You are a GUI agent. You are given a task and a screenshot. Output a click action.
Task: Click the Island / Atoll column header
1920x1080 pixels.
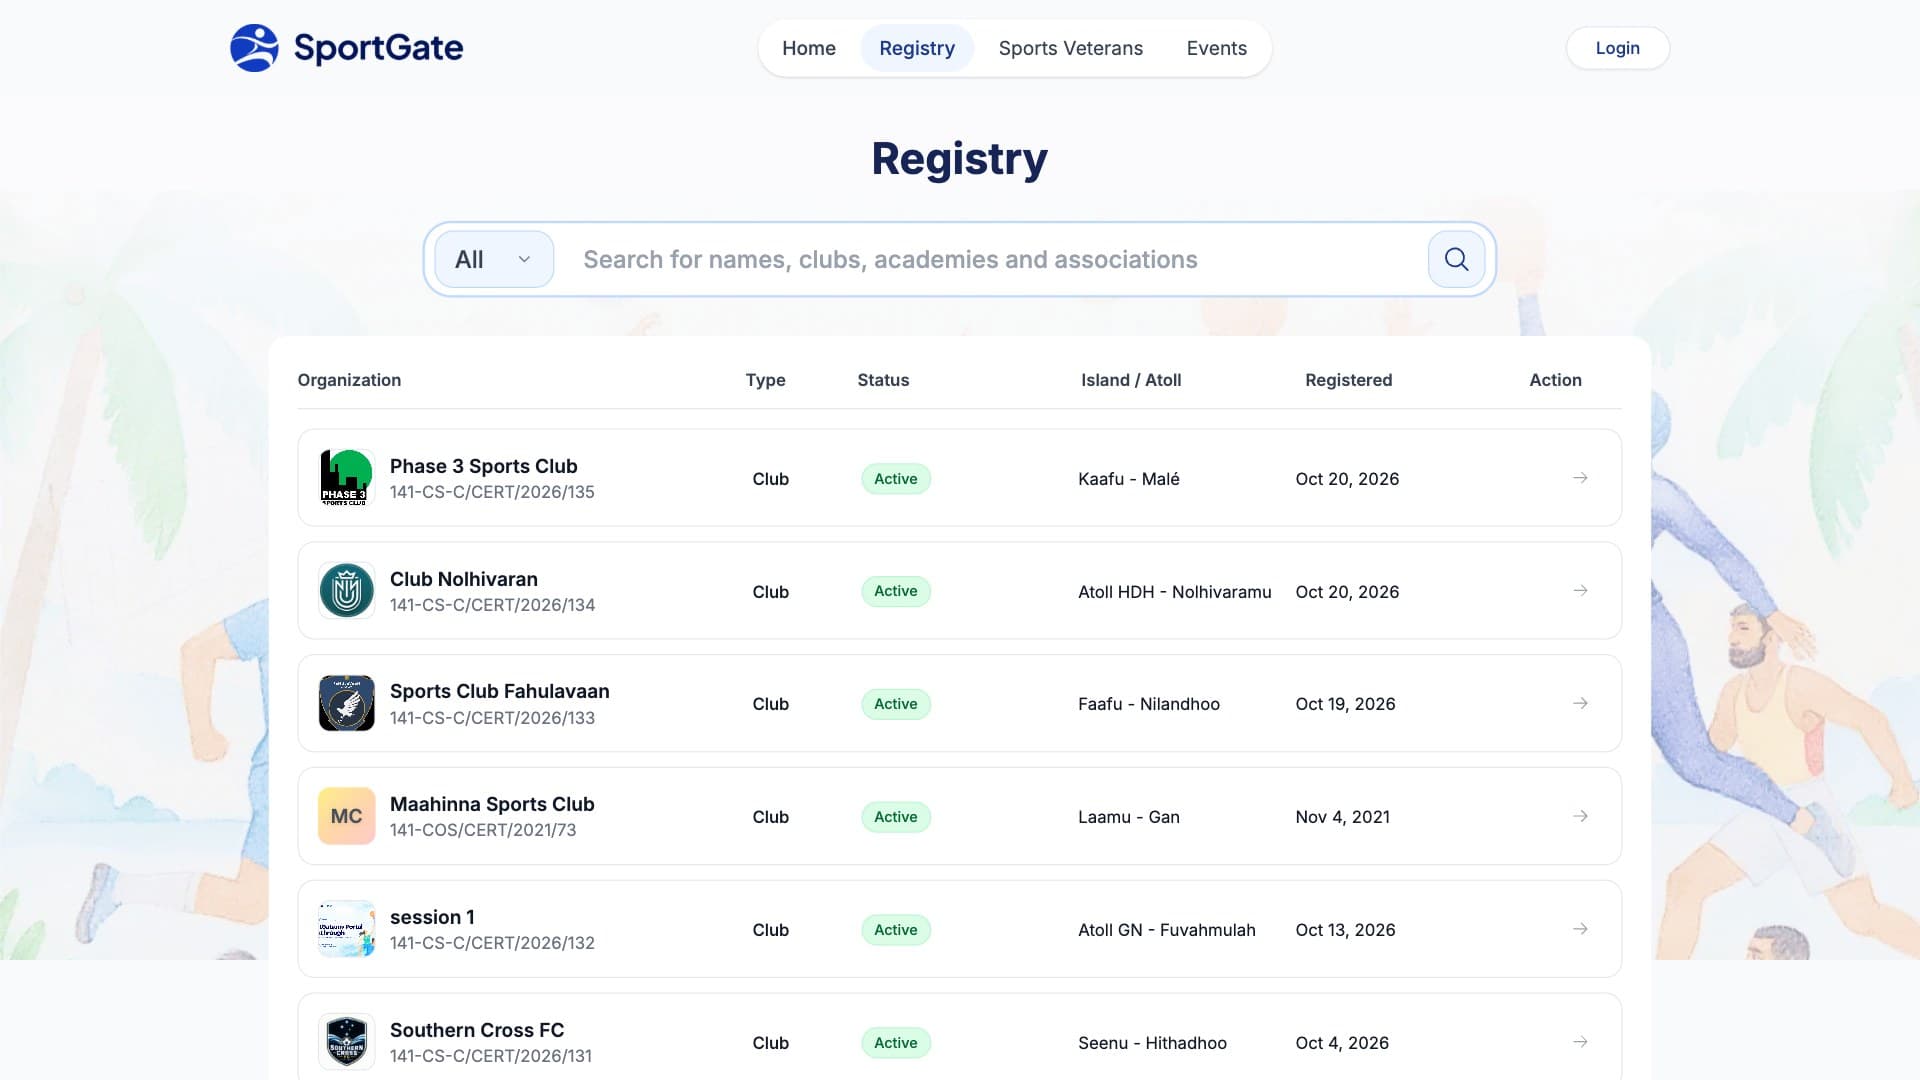click(x=1131, y=380)
